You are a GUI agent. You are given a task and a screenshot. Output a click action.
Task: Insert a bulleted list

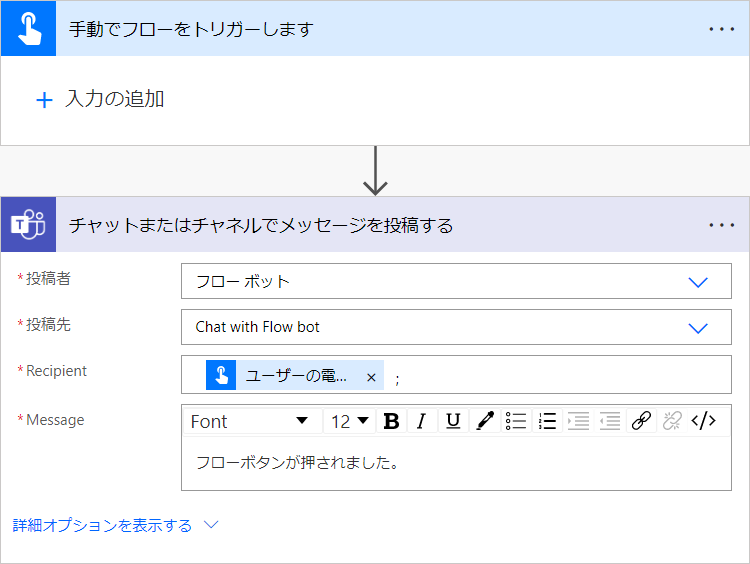click(x=516, y=421)
